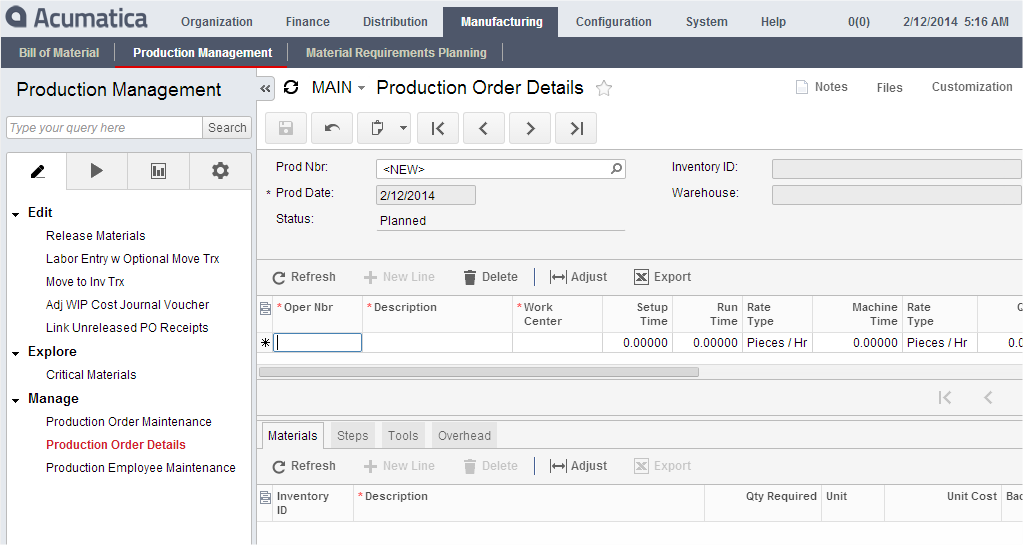
Task: Export operations grid to Excel
Action: coord(662,277)
